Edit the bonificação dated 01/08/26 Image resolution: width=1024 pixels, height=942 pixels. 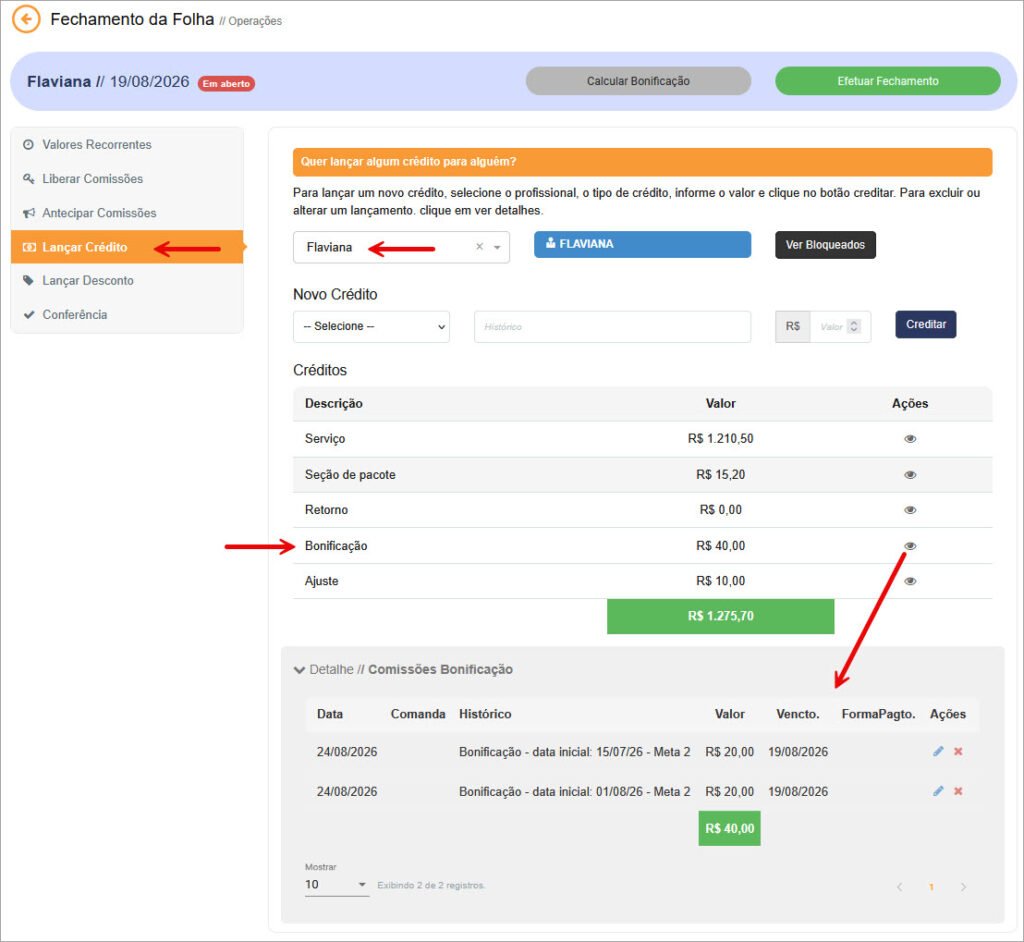pos(938,791)
